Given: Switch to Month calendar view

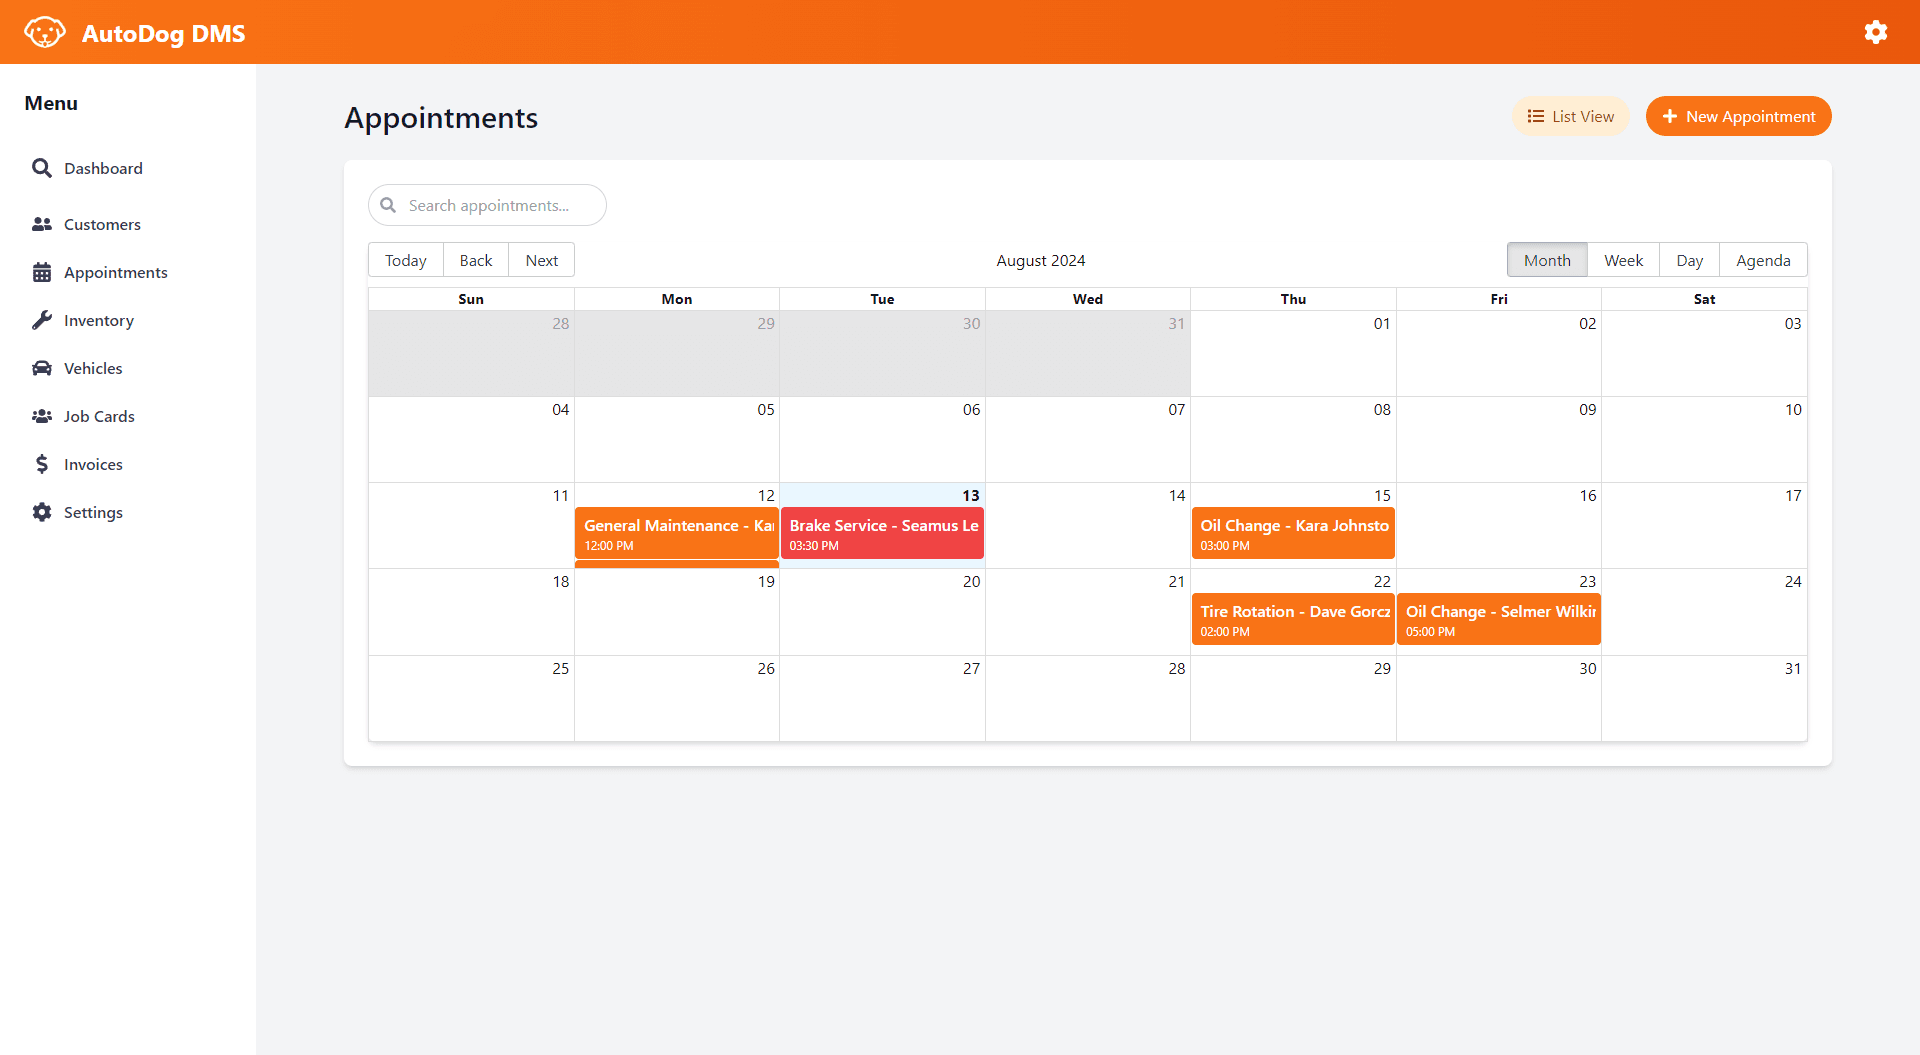Looking at the screenshot, I should (x=1547, y=260).
